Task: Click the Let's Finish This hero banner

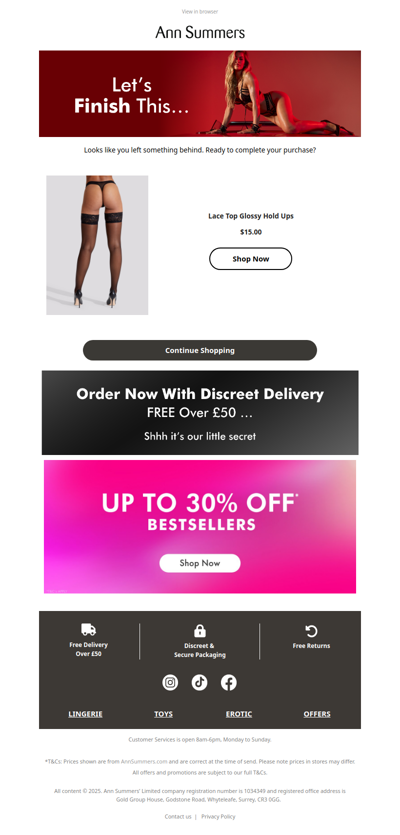Action: 200,94
